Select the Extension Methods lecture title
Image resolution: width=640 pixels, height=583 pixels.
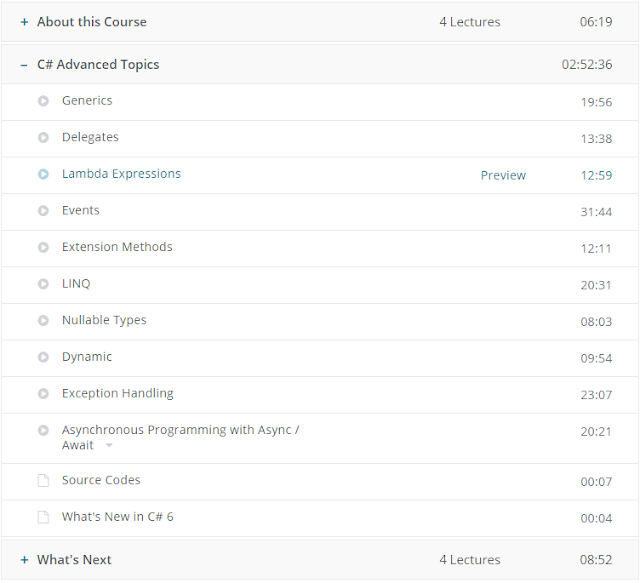[x=117, y=247]
